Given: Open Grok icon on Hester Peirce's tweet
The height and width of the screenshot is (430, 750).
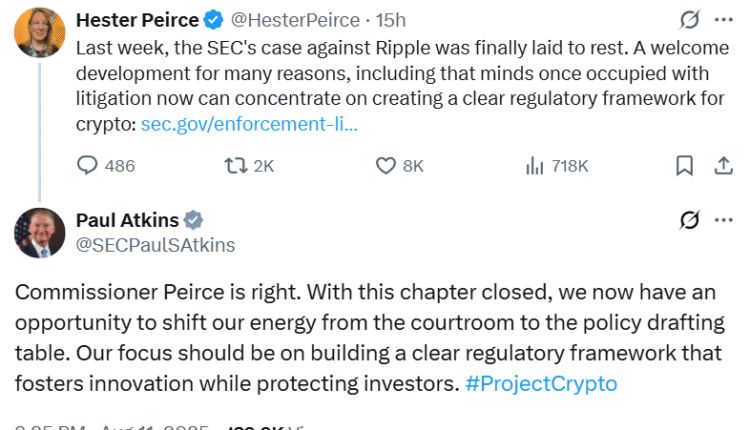Looking at the screenshot, I should point(688,20).
